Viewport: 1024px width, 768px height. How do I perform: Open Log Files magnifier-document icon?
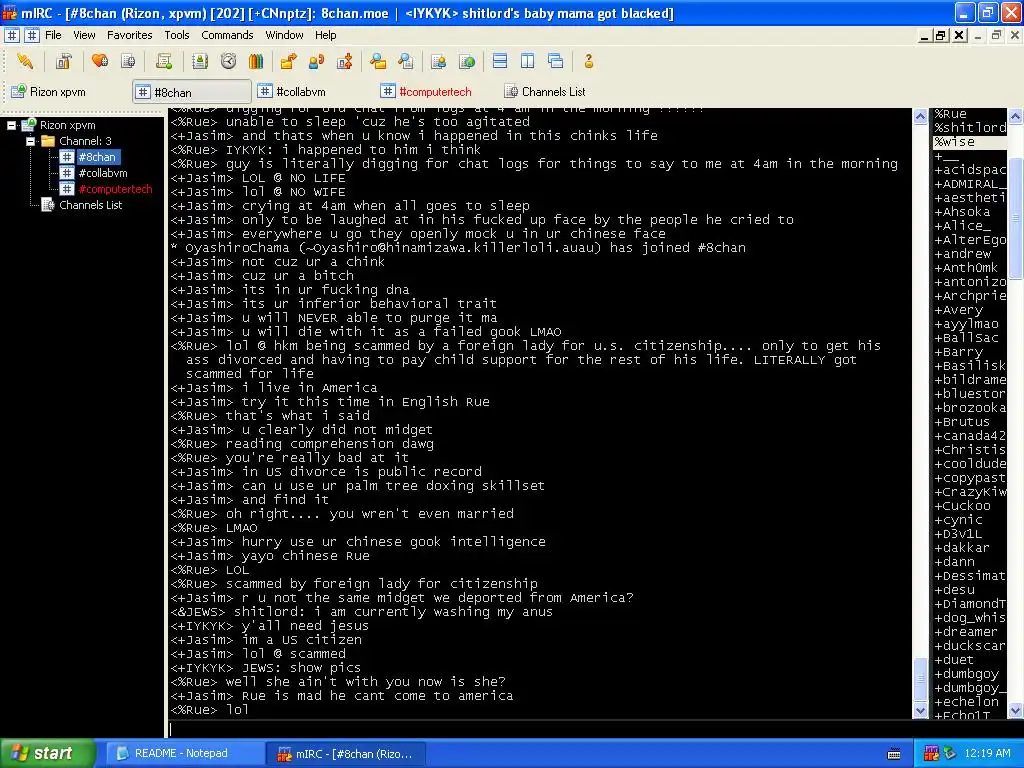(406, 61)
